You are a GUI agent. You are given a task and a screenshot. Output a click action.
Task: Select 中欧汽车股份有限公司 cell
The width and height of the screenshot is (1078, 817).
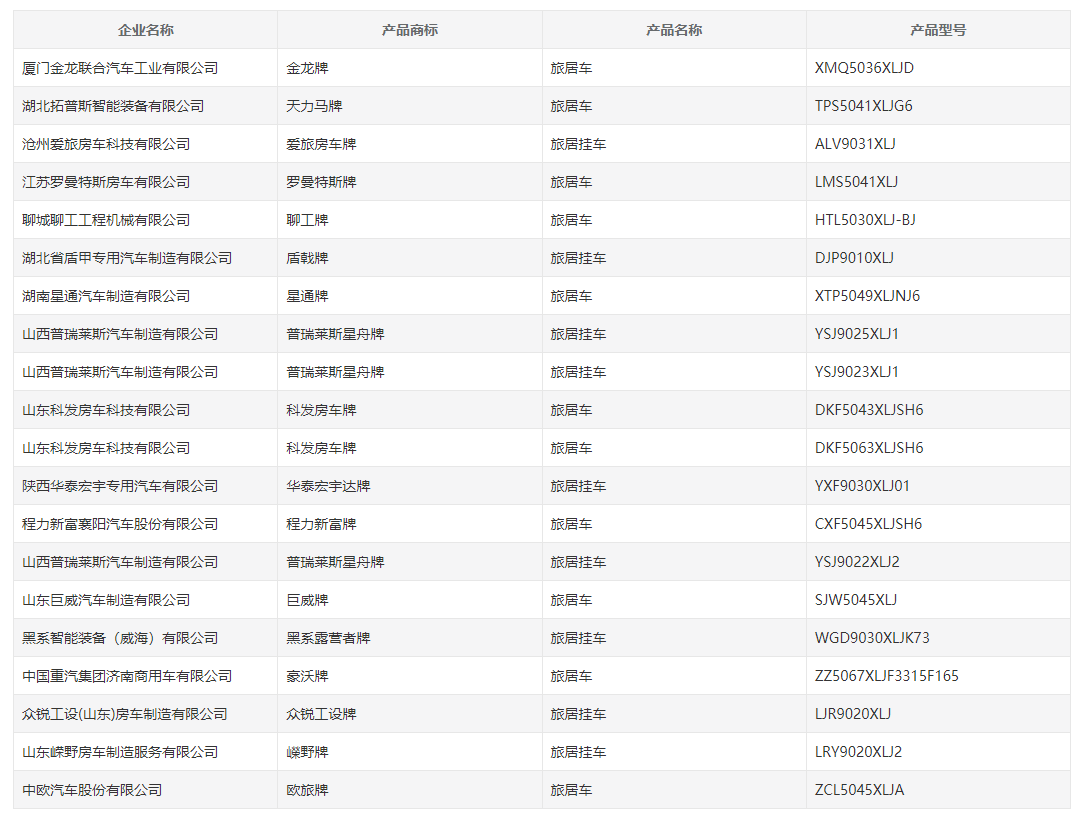[x=145, y=789]
